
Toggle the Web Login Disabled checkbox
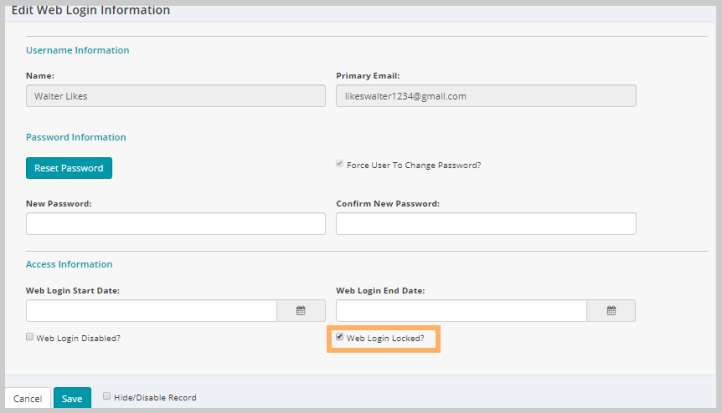pyautogui.click(x=30, y=337)
